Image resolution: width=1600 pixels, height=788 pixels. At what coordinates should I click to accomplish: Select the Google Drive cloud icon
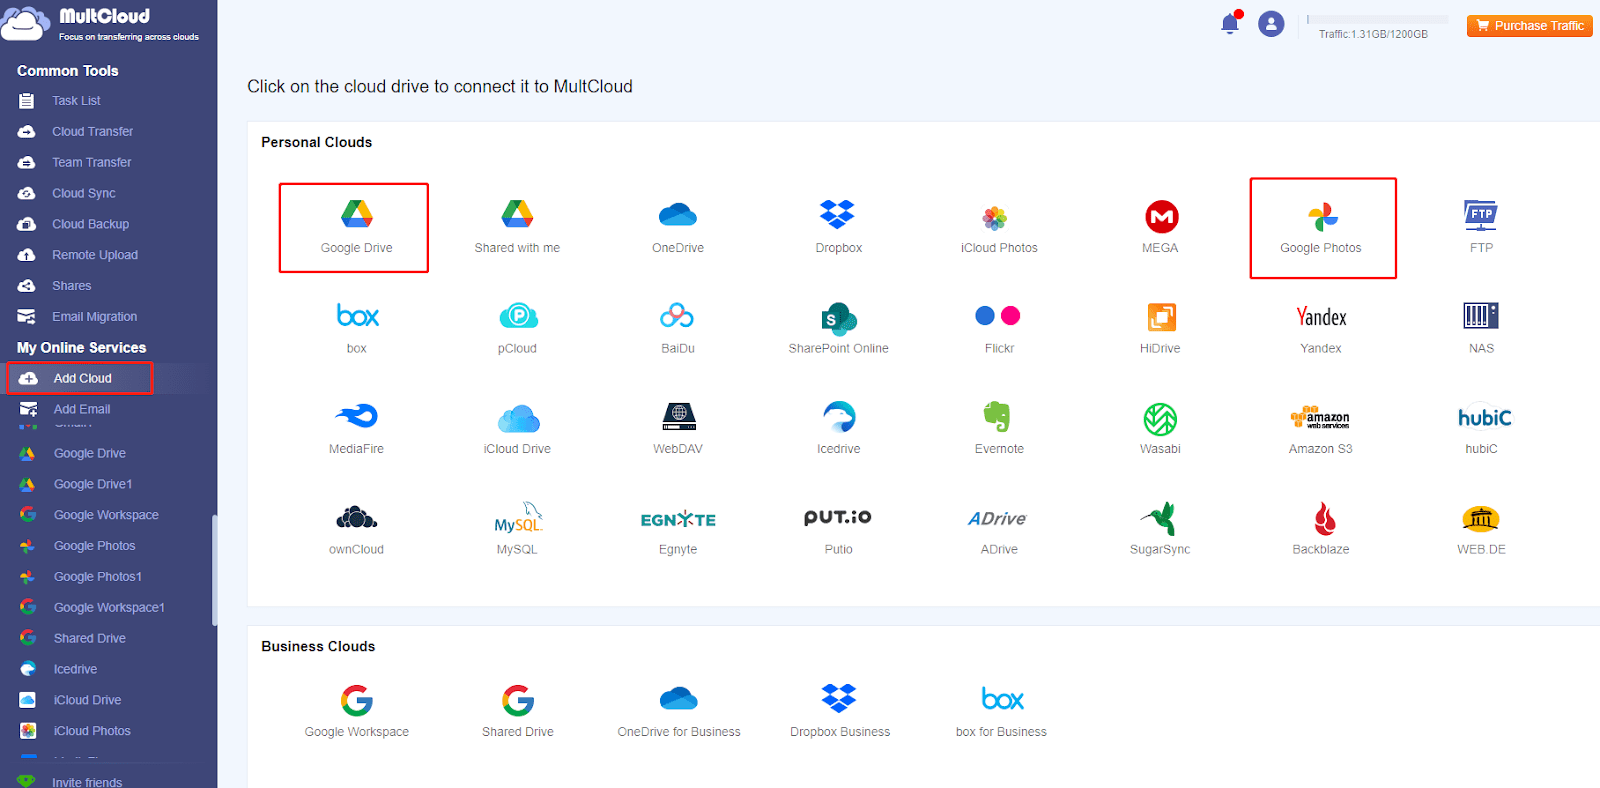click(356, 214)
